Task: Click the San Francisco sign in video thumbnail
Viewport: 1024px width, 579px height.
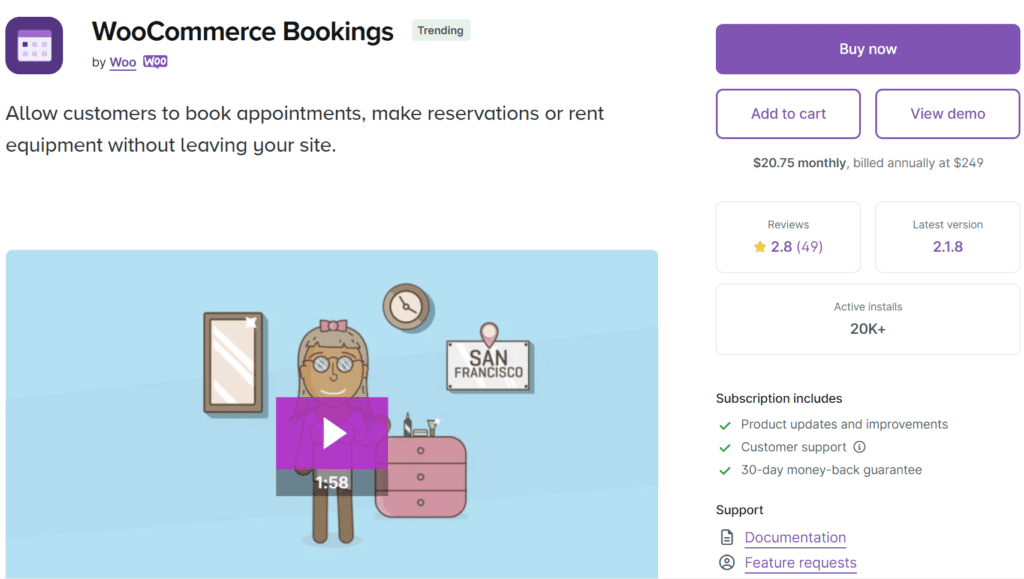Action: pos(488,364)
